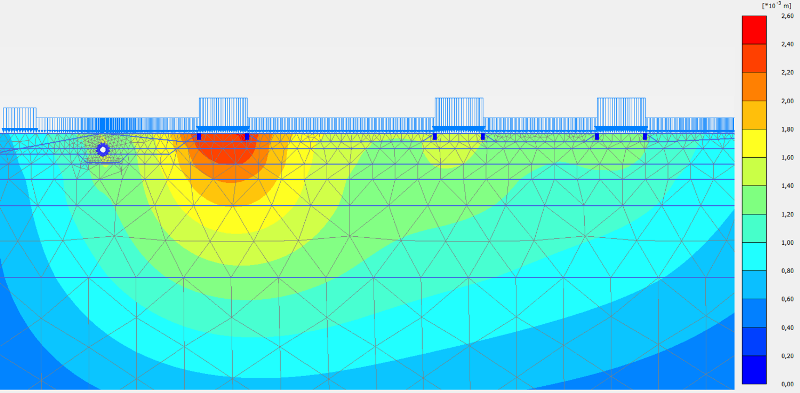Select the brightest red legend swatch at top
The height and width of the screenshot is (393, 800).
(754, 30)
